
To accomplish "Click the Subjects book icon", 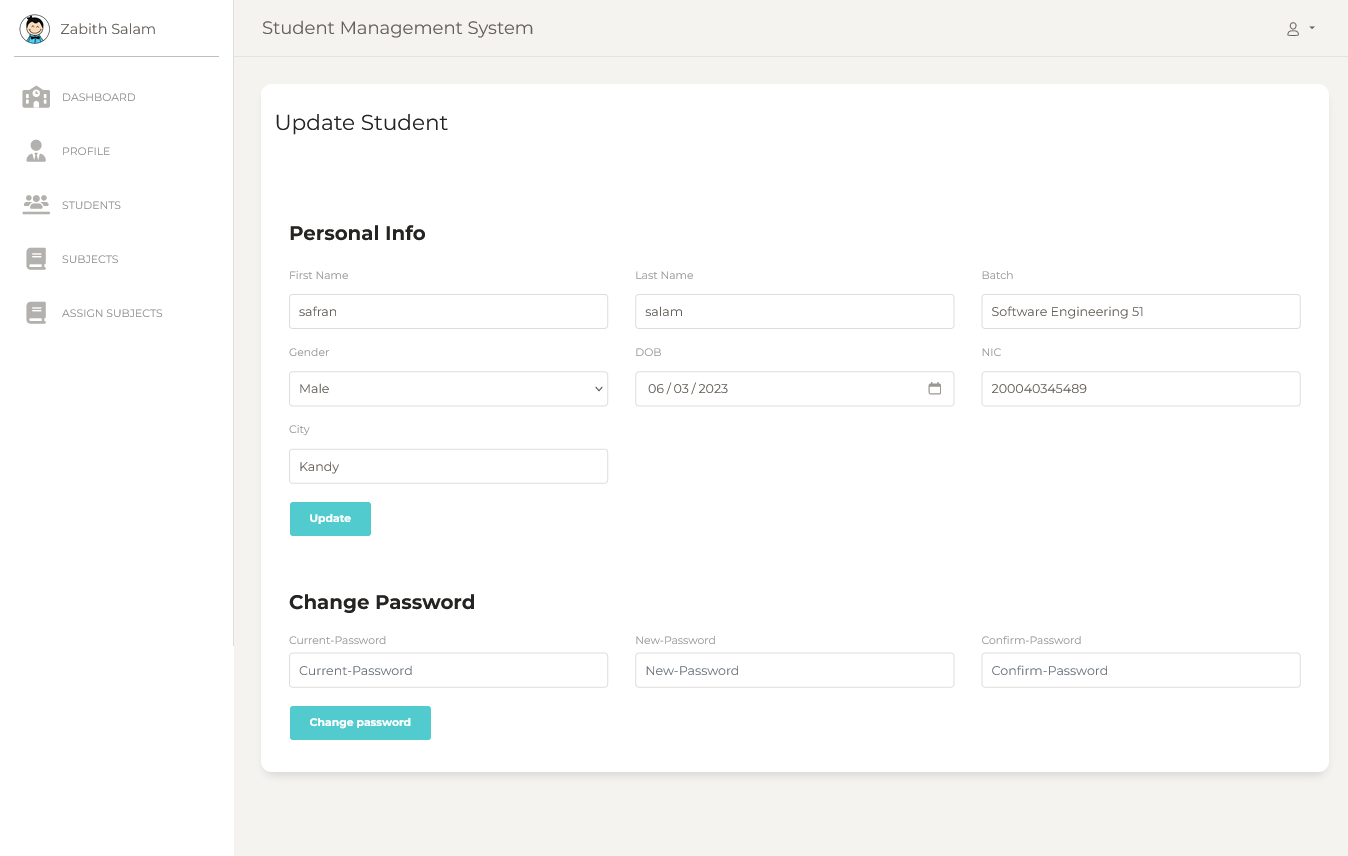I will [36, 258].
